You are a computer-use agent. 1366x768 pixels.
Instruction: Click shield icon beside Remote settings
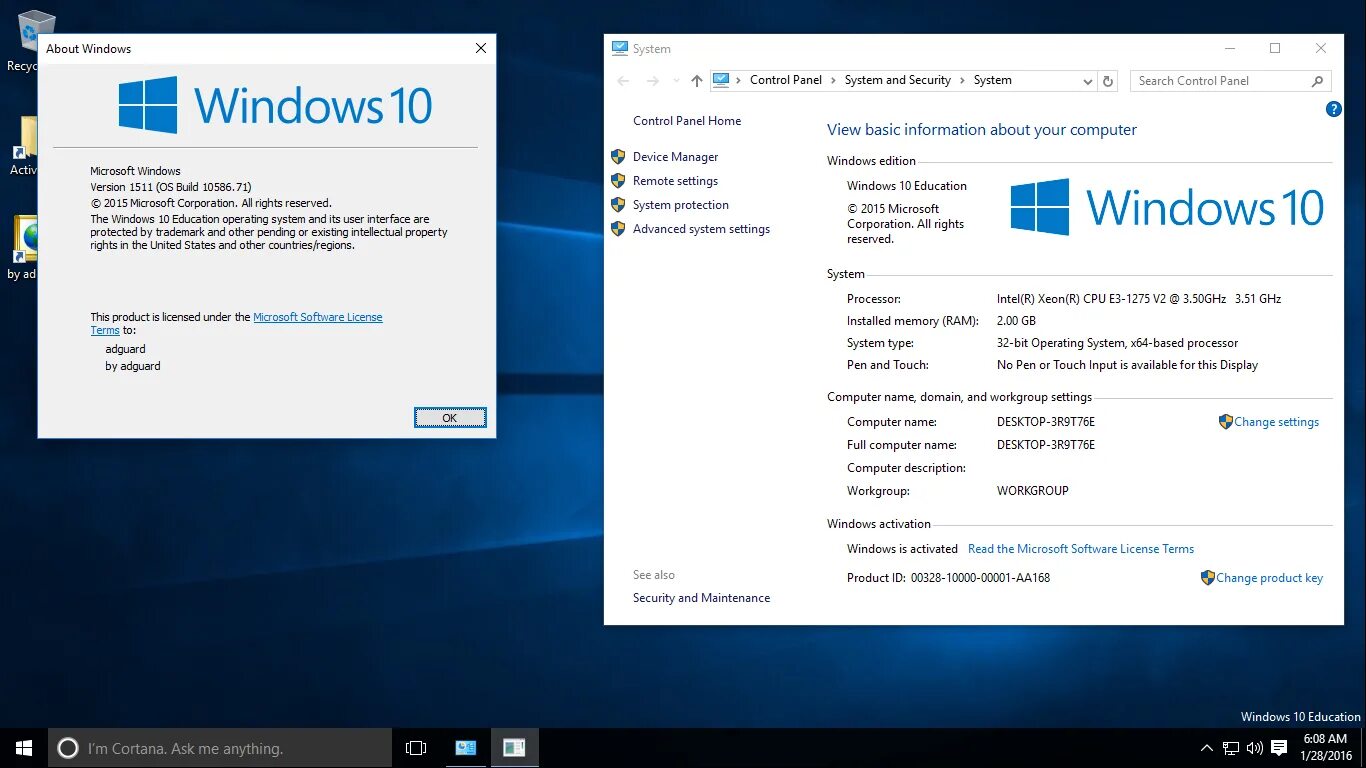tap(618, 181)
